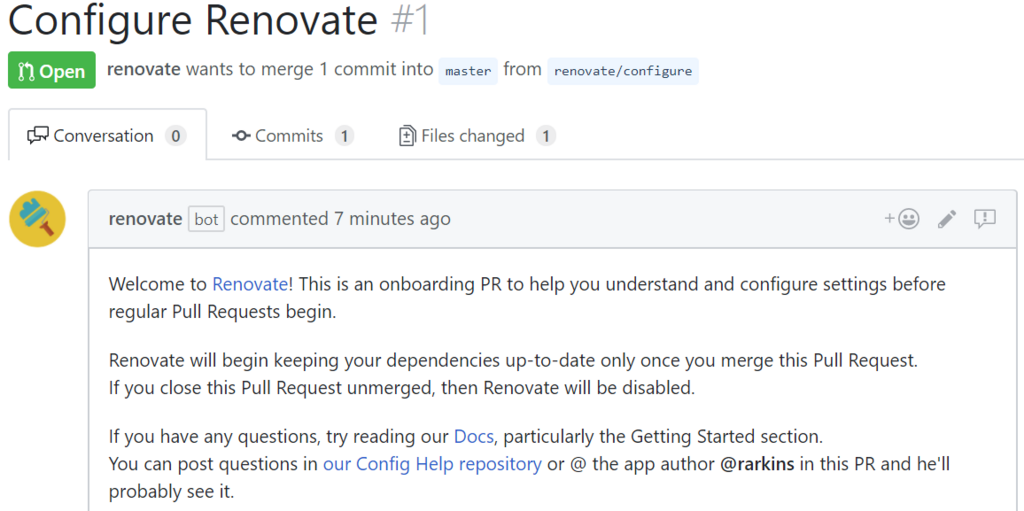
Task: Click the #1 pull request number
Action: [x=410, y=20]
